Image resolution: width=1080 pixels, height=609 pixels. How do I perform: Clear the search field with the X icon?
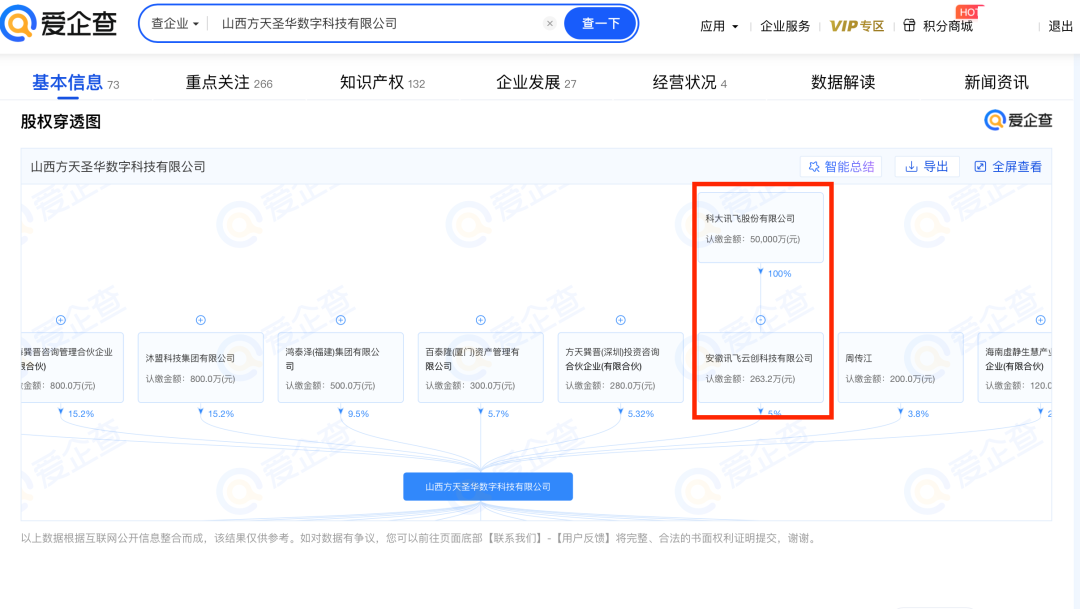tap(549, 24)
